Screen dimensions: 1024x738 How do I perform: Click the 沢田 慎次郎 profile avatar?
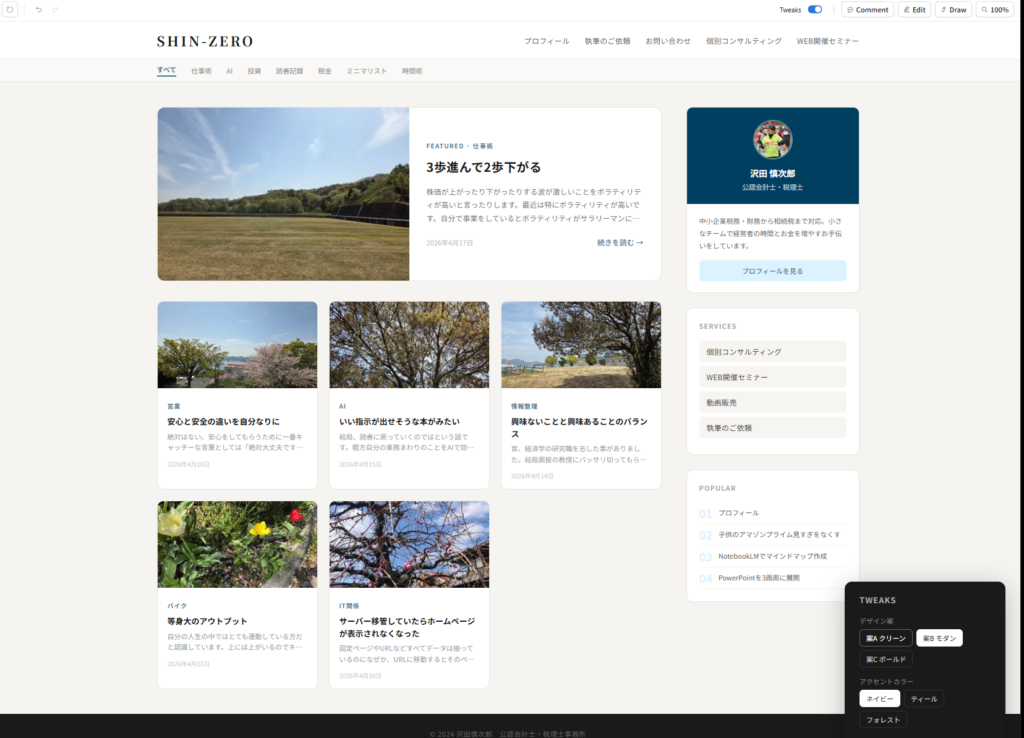point(772,139)
